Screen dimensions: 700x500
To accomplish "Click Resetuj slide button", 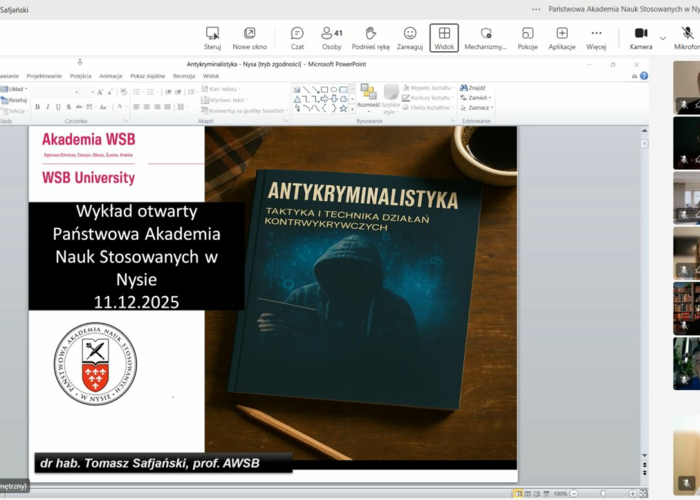I will tap(14, 100).
